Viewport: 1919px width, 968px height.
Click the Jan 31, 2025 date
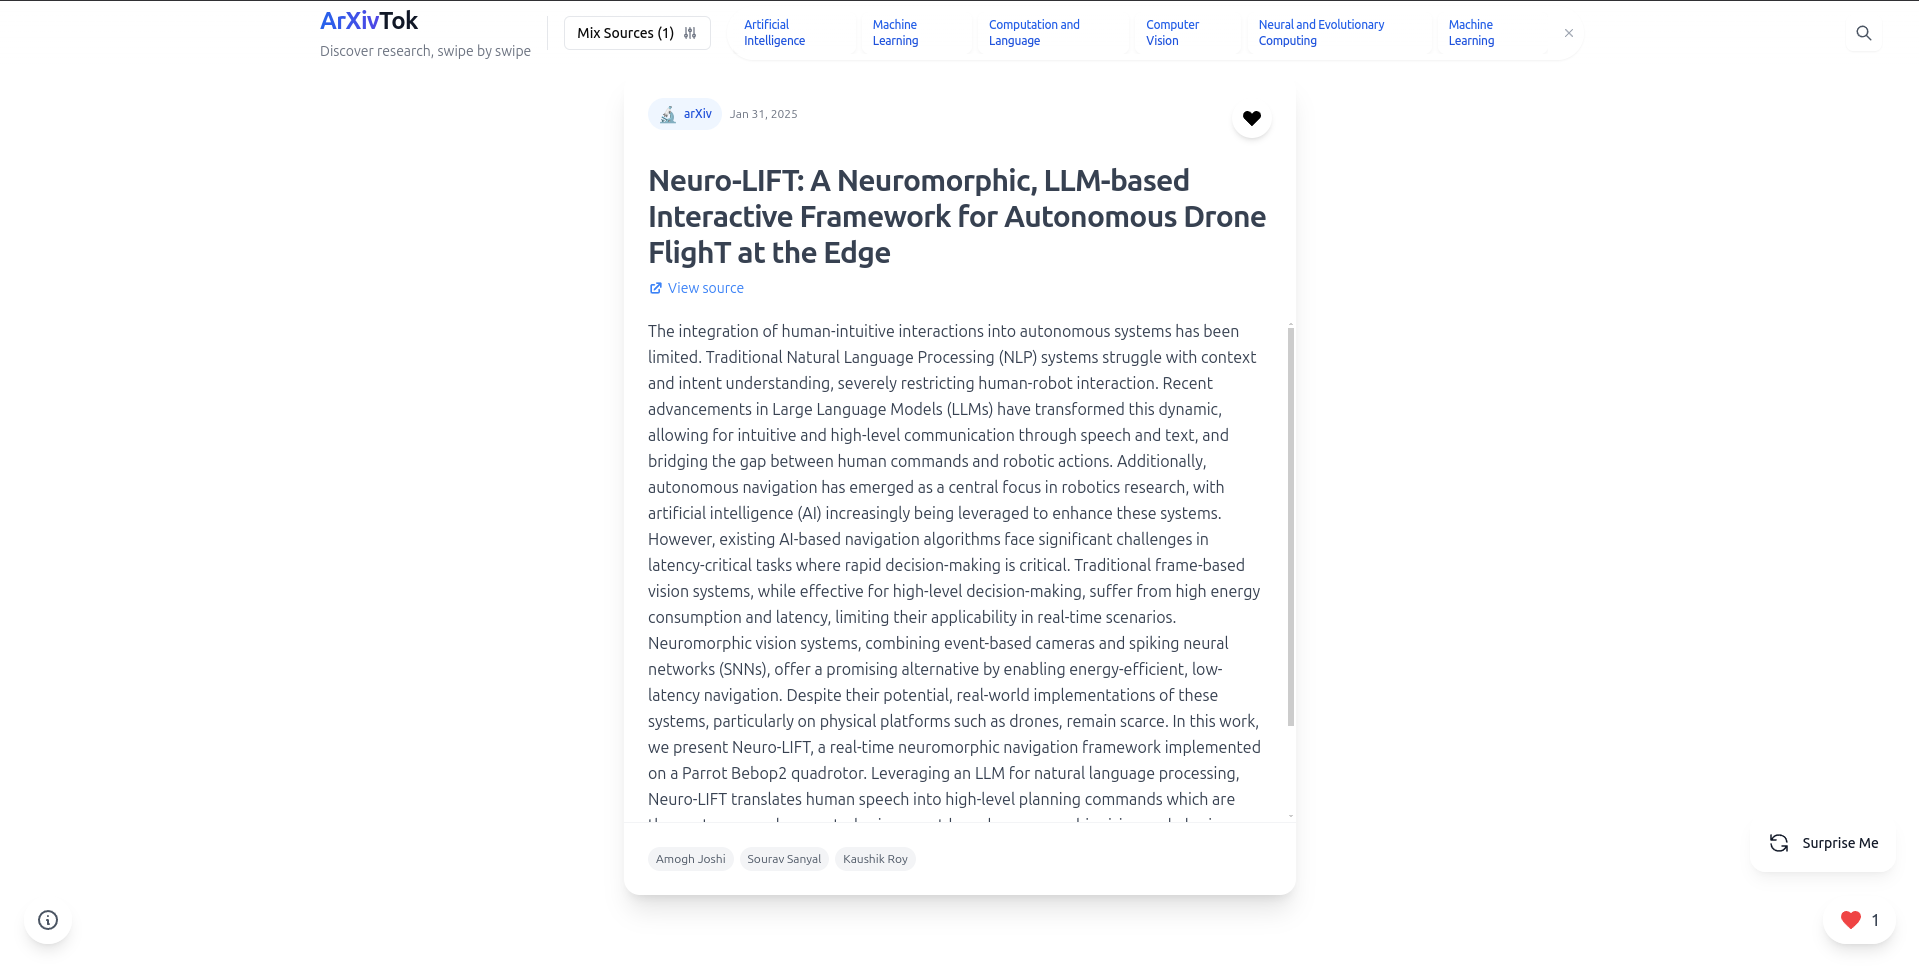click(x=763, y=114)
